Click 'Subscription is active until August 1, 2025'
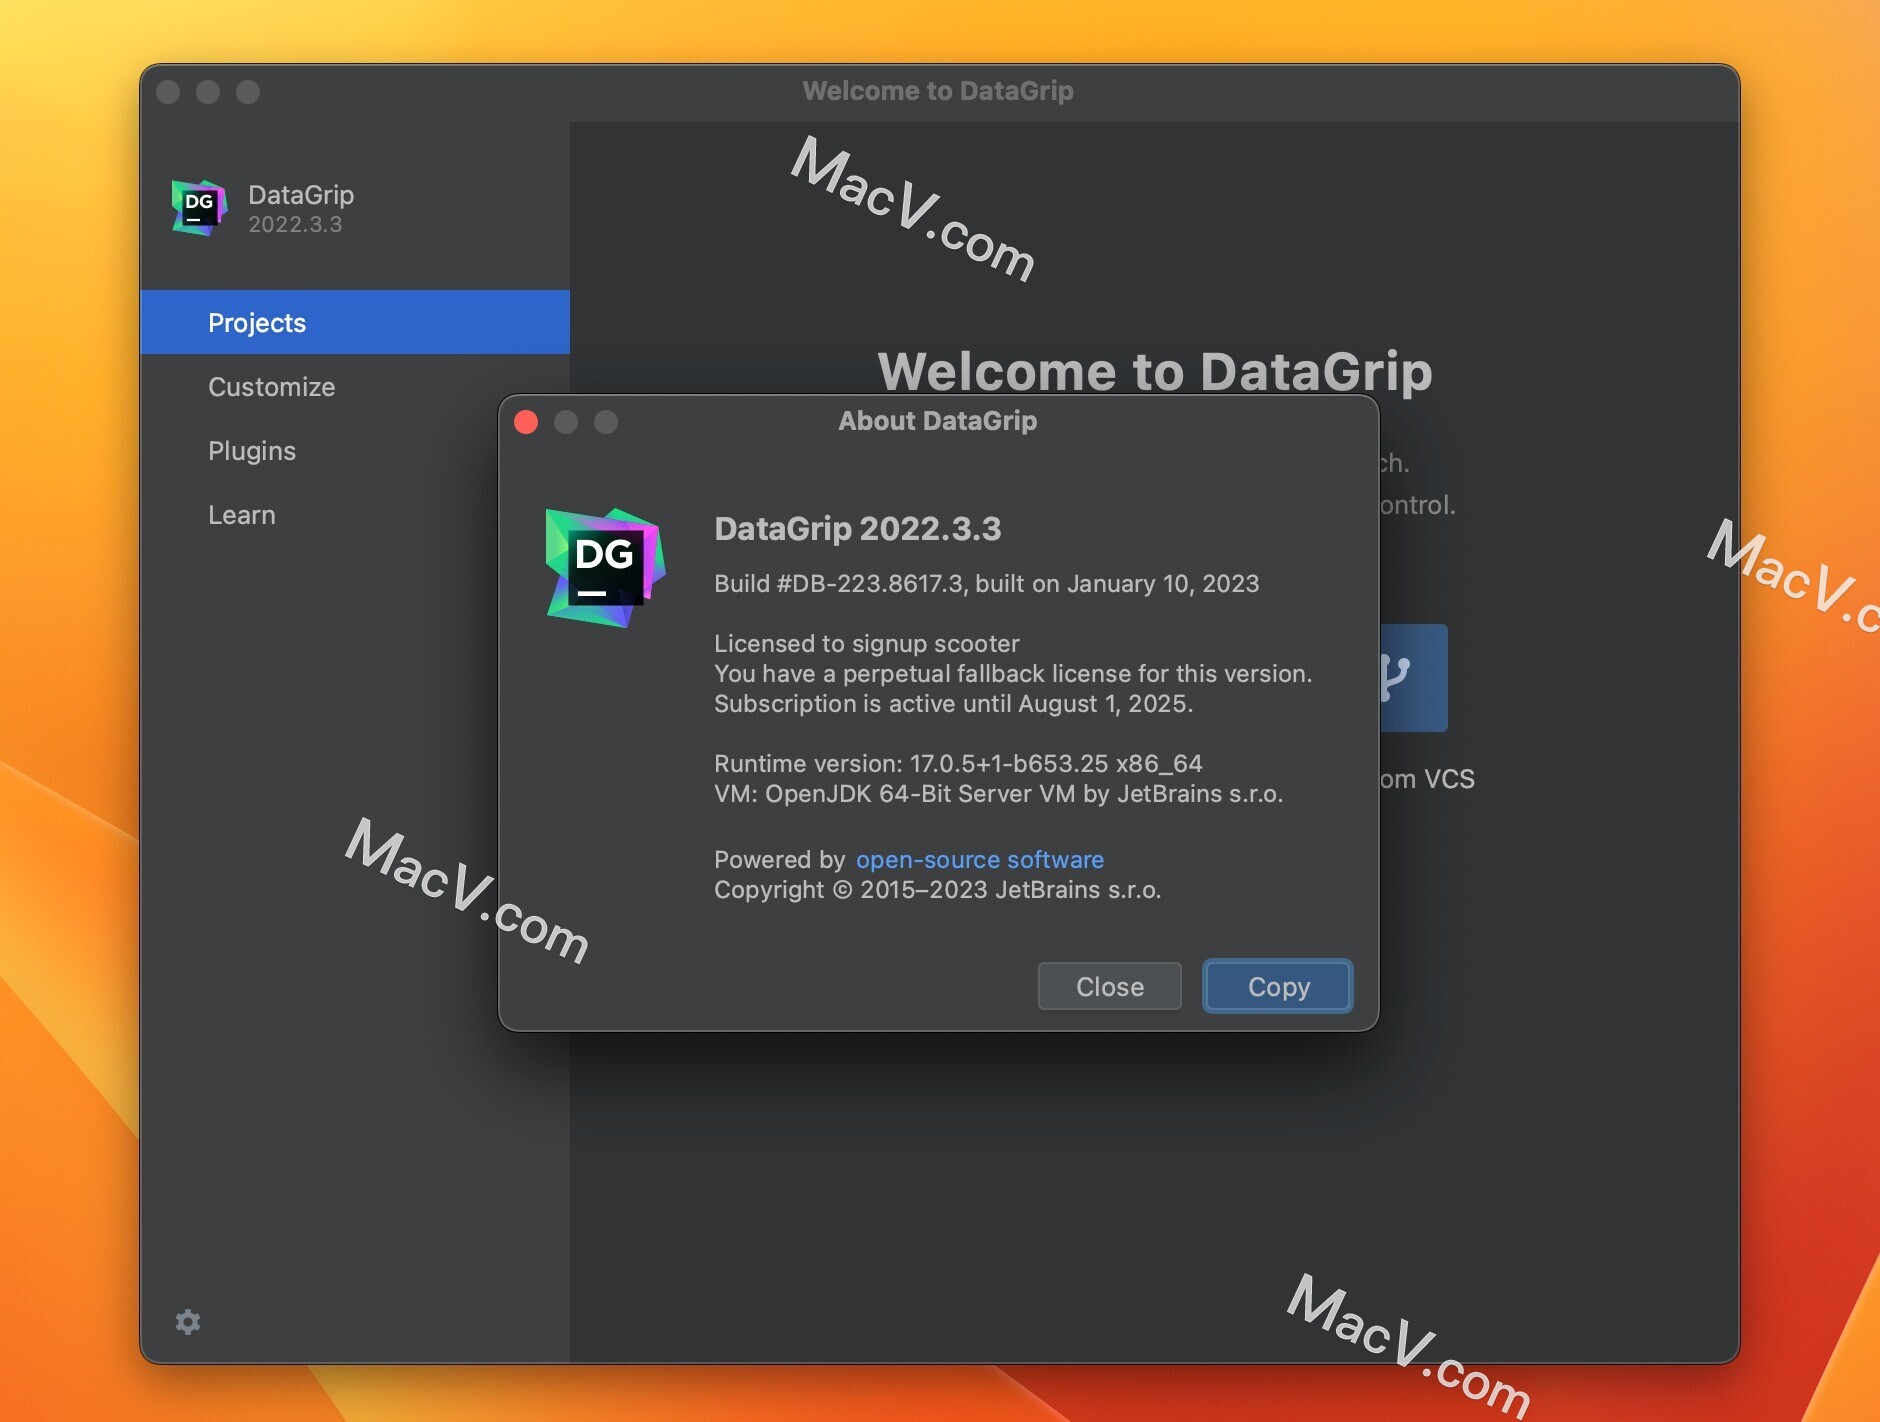The height and width of the screenshot is (1422, 1880). click(x=953, y=703)
